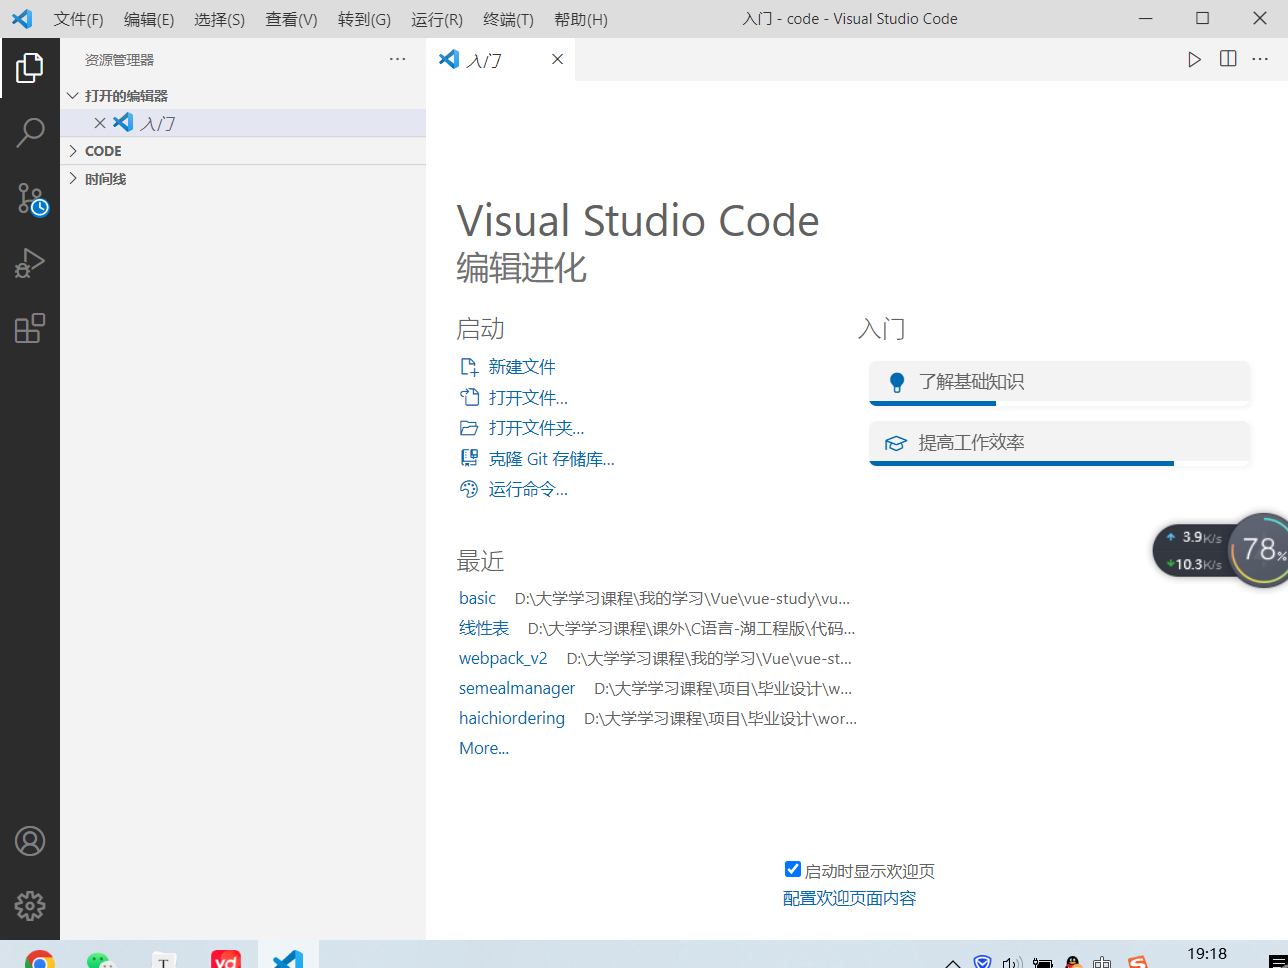This screenshot has height=968, width=1288.
Task: Open the 文件(F) menu
Action: 78,19
